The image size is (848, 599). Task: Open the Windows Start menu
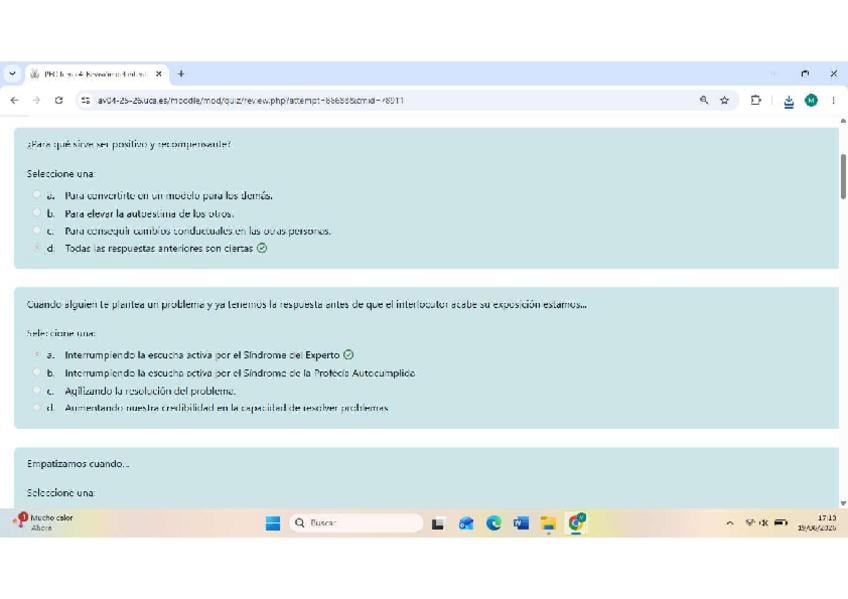(273, 523)
